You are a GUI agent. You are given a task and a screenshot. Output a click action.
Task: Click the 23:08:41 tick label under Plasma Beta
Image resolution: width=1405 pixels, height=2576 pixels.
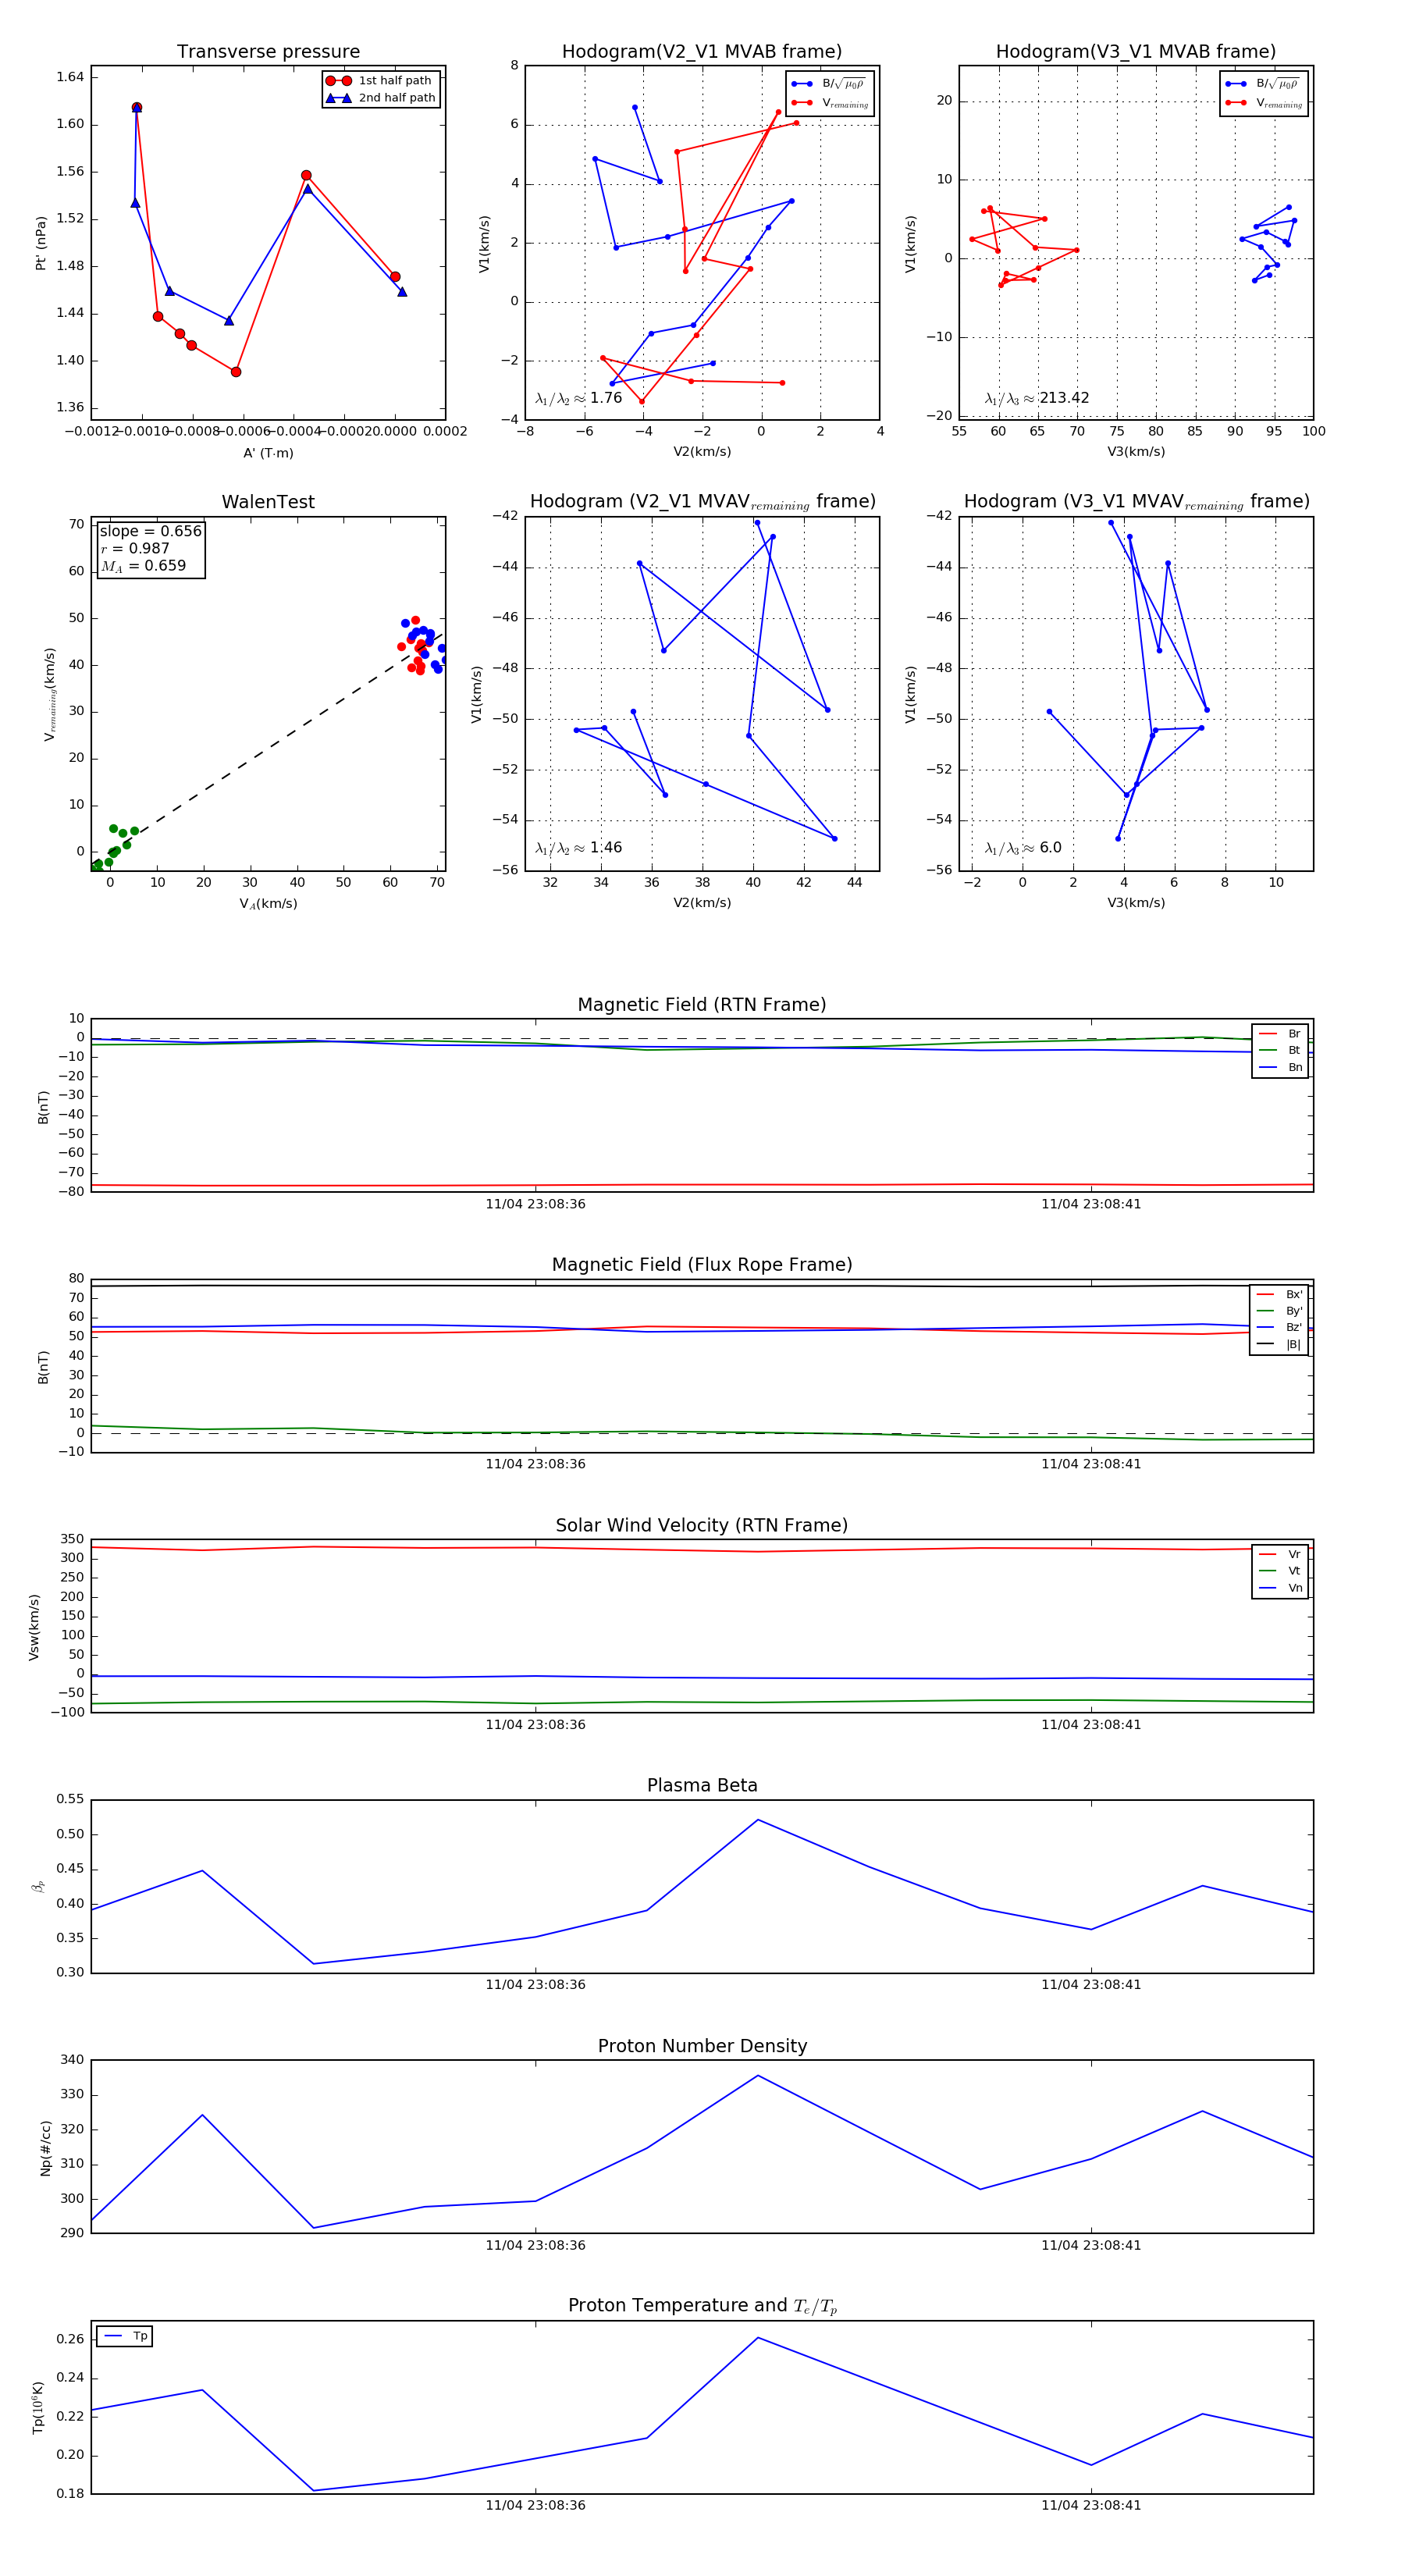click(1091, 1985)
